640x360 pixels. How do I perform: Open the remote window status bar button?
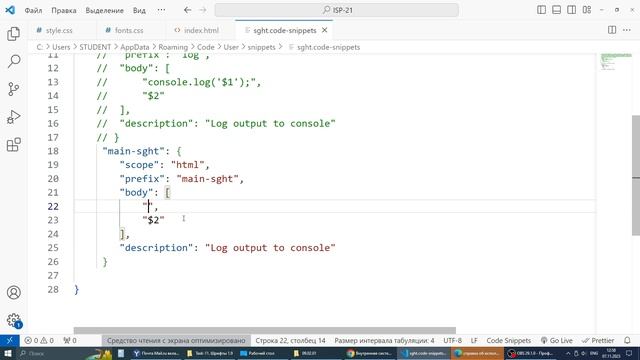9,340
